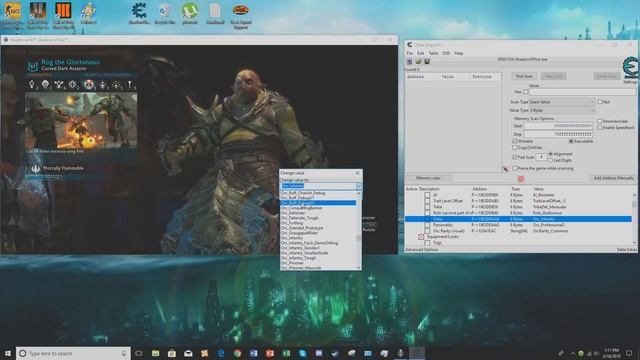Open the File menu in Cheat Engine
This screenshot has width=640, height=360.
pos(409,53)
